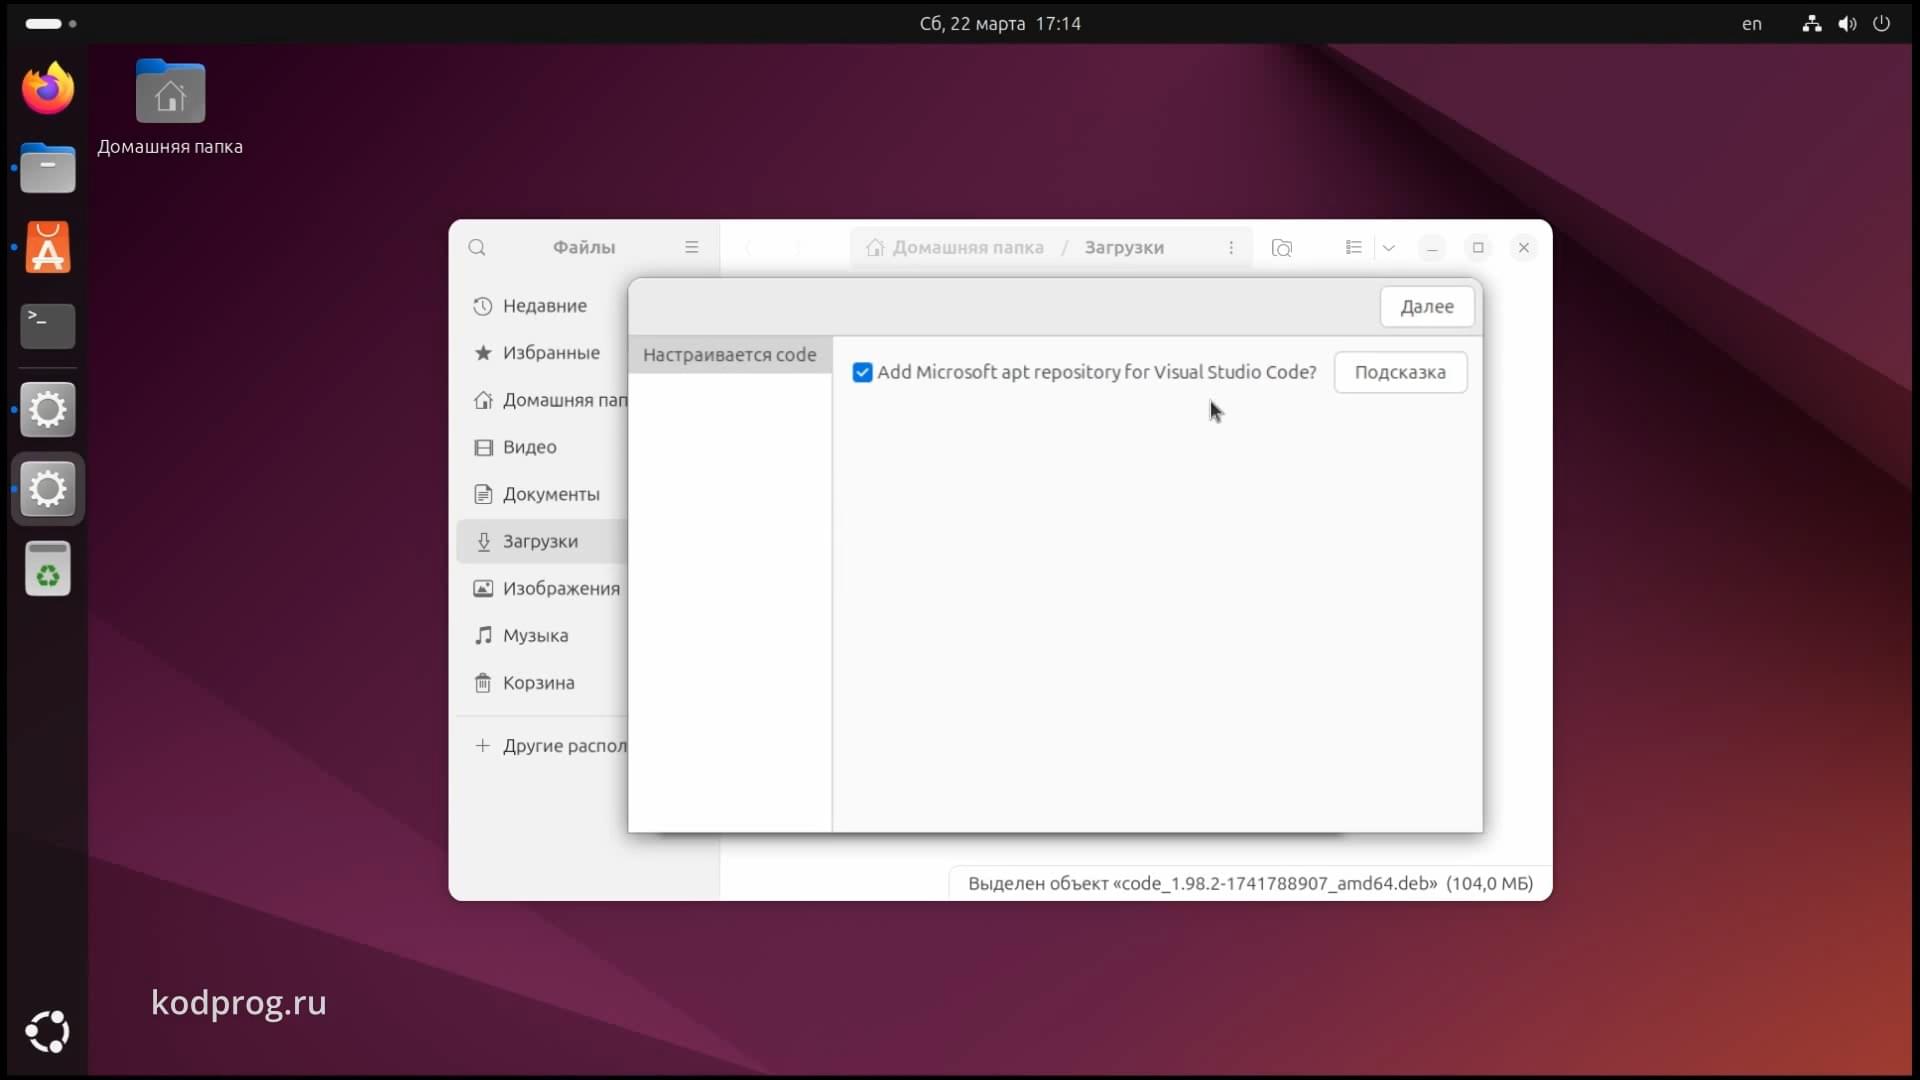
Task: Open the upper gear icon in the dock
Action: (x=48, y=409)
